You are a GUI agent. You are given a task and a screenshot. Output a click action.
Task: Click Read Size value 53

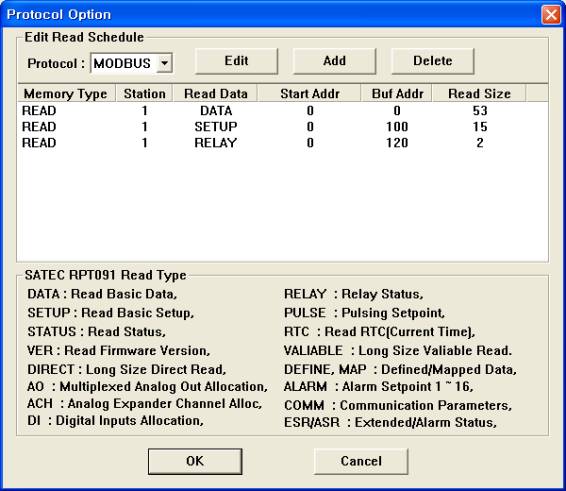tap(480, 110)
